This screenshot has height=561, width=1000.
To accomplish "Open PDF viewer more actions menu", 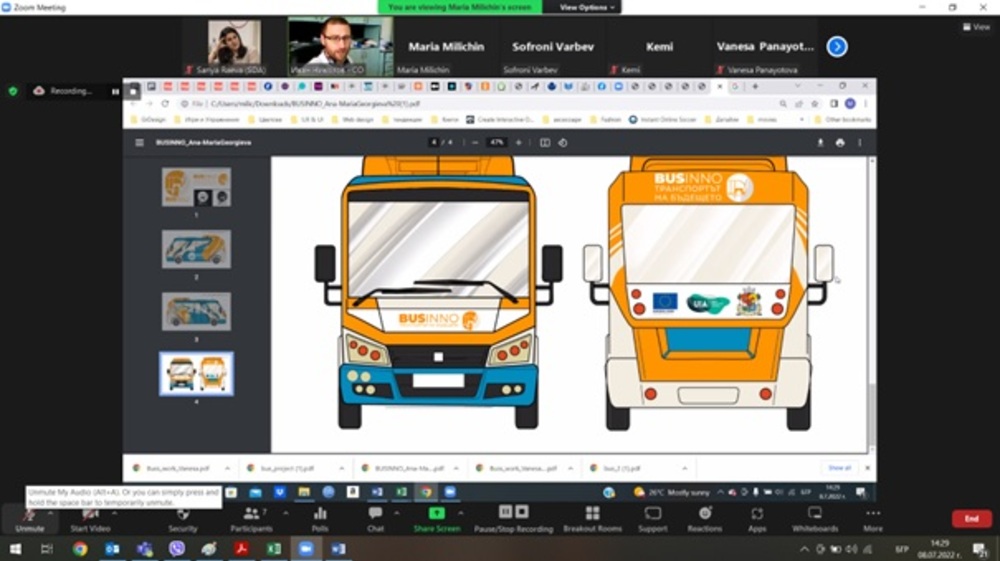I will pos(860,143).
